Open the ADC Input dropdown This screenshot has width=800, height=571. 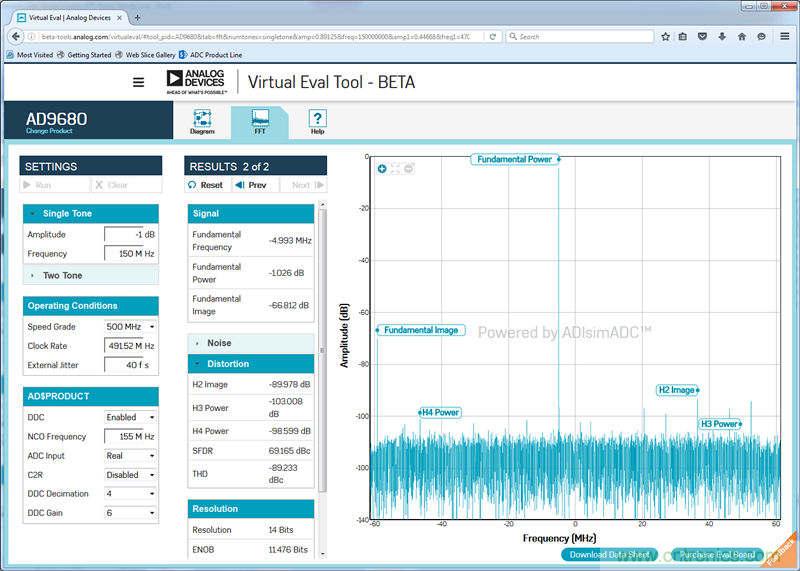(x=130, y=456)
